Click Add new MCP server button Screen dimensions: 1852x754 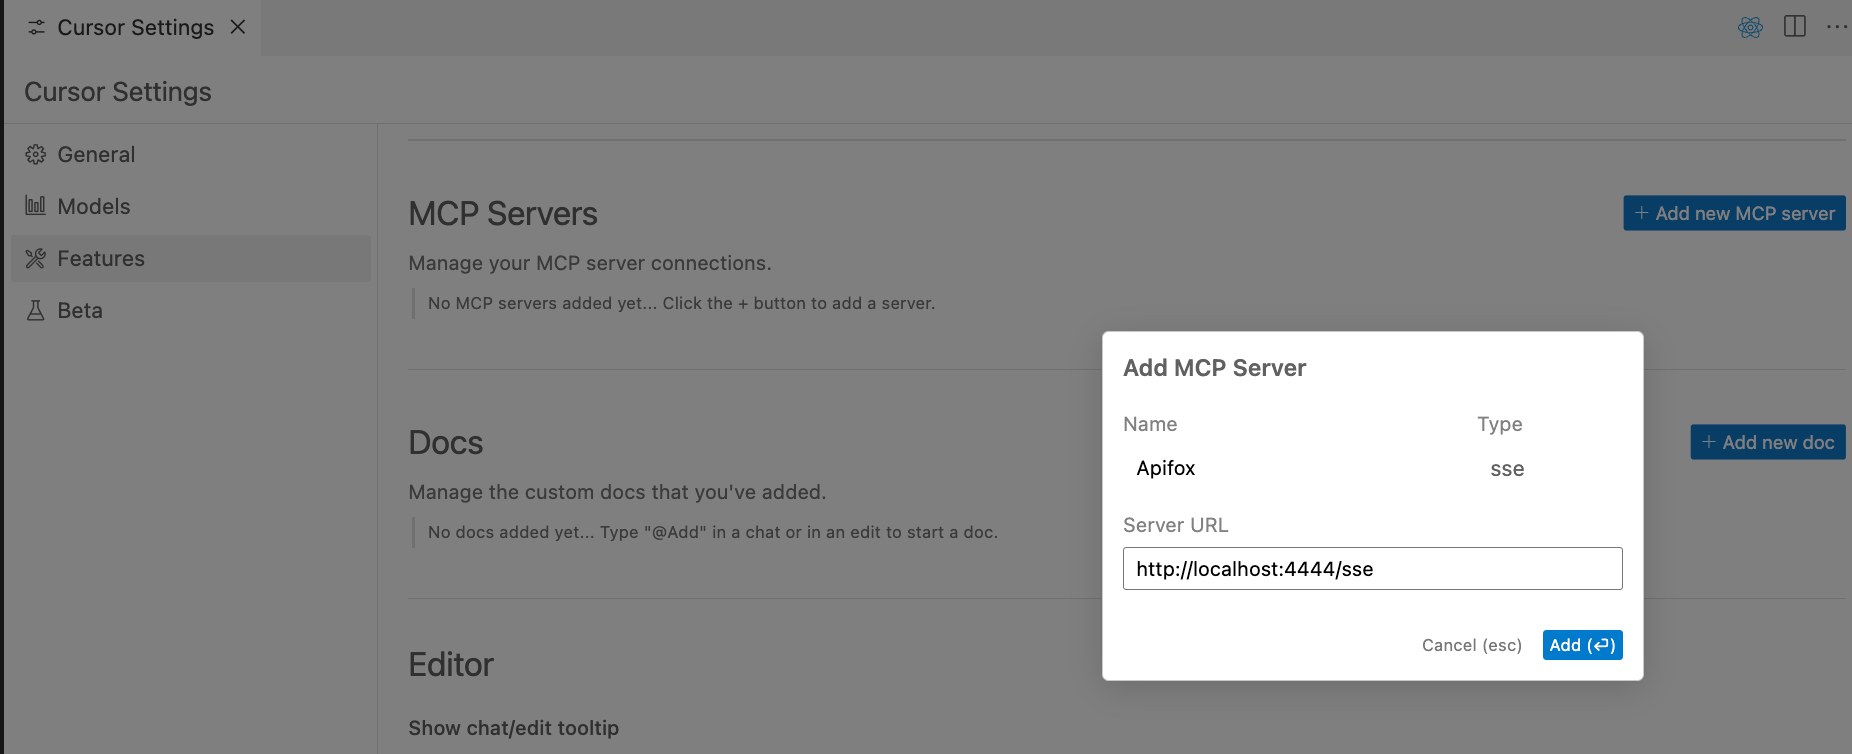tap(1734, 214)
